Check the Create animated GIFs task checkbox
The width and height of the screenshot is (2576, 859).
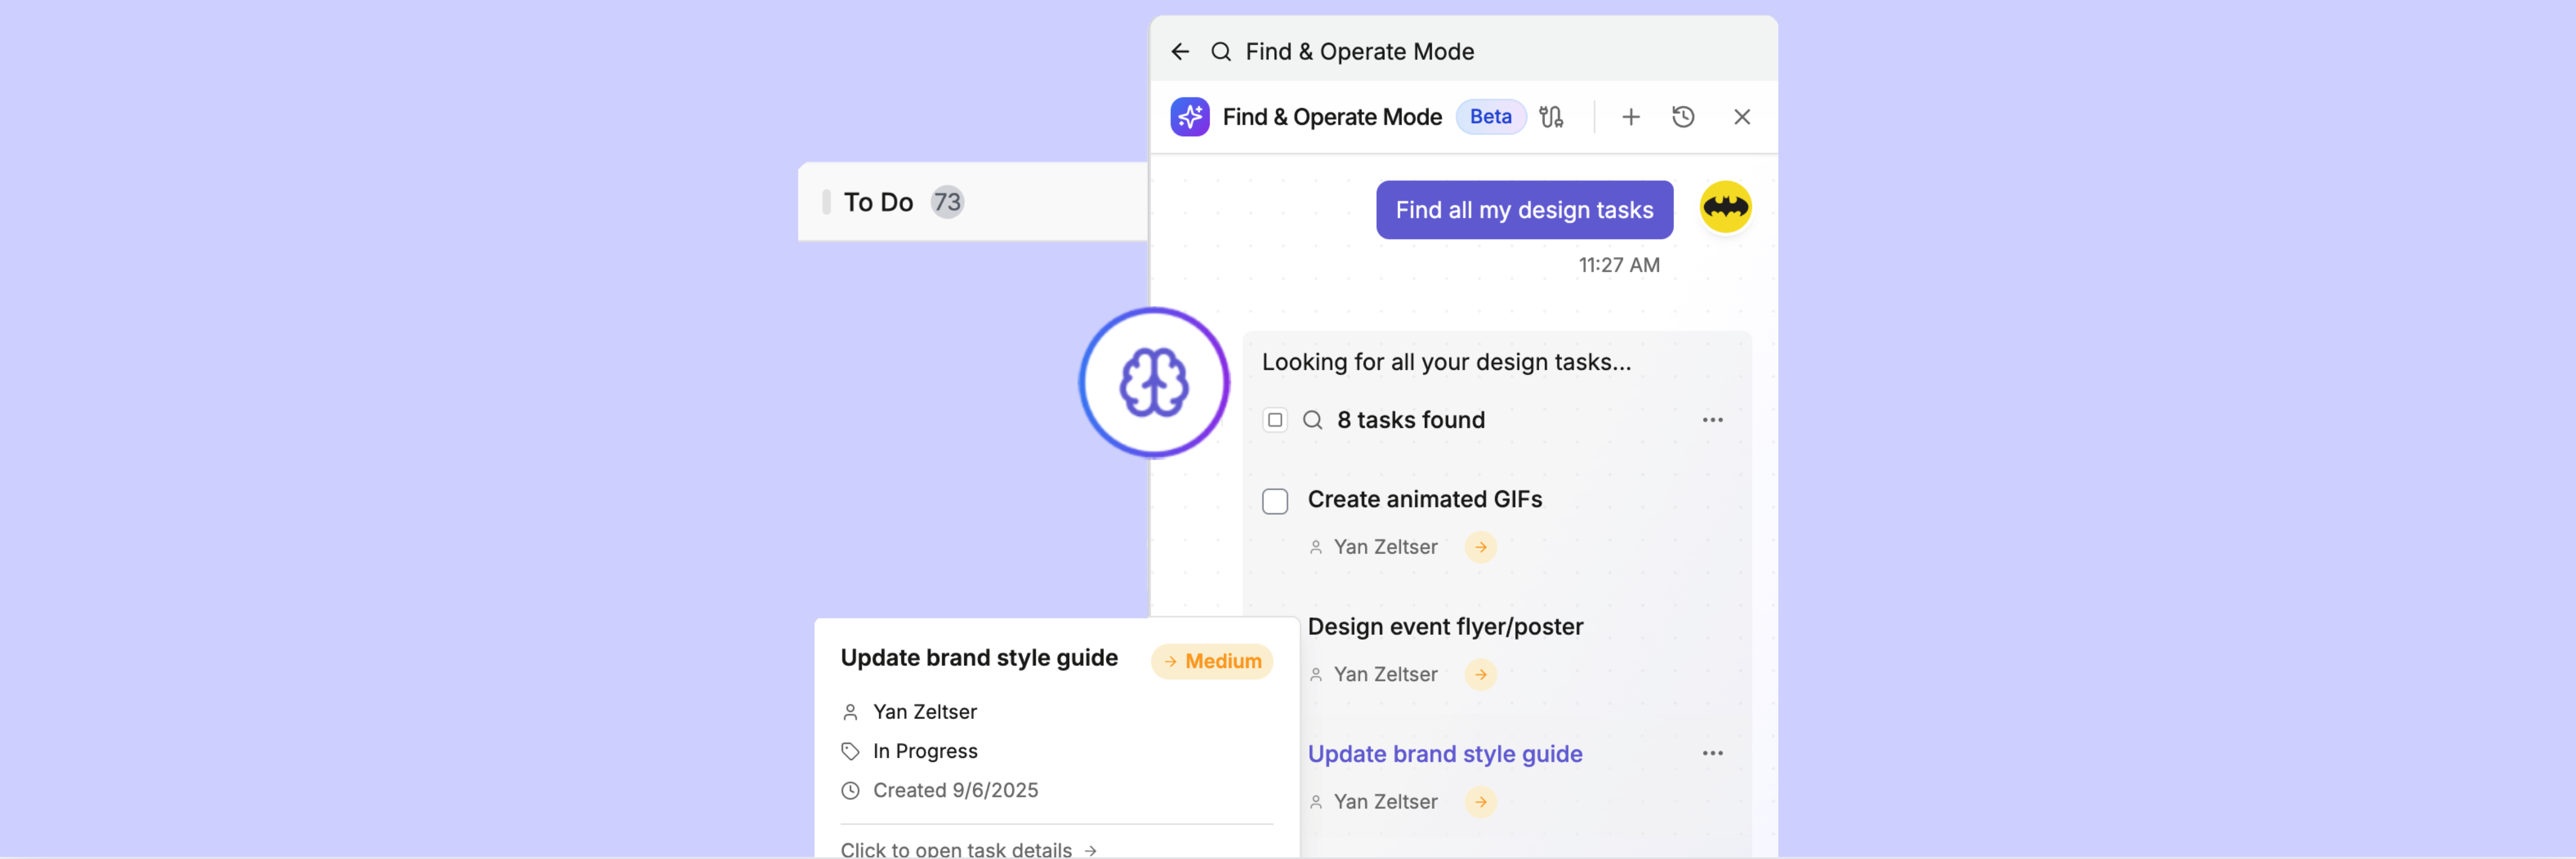coord(1274,501)
